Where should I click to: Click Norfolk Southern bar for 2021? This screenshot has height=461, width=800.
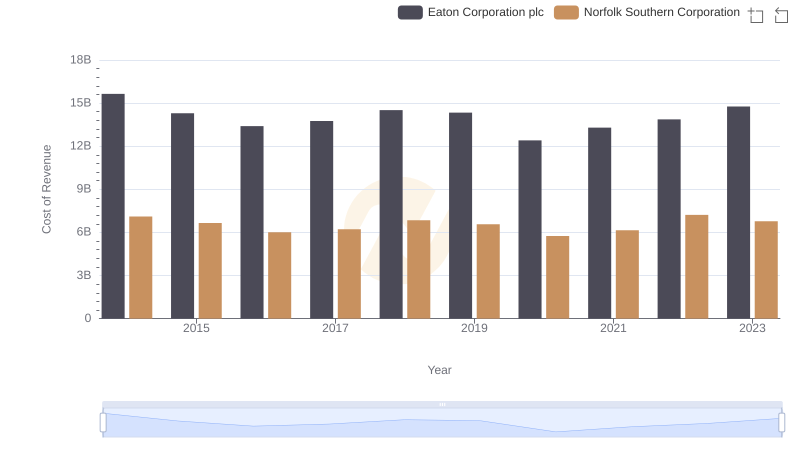(x=627, y=274)
